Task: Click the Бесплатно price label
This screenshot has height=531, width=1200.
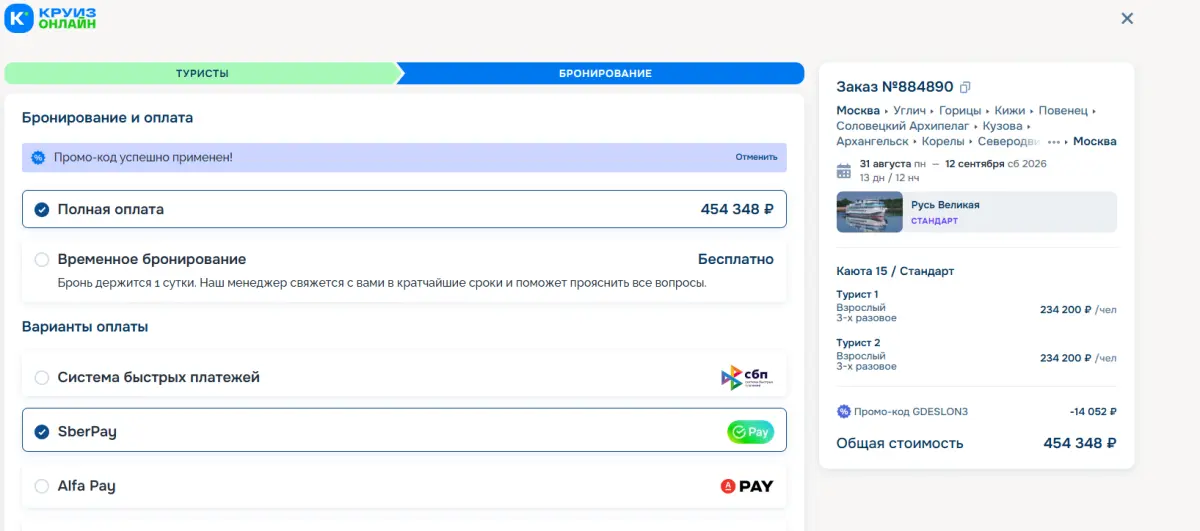Action: pyautogui.click(x=736, y=259)
